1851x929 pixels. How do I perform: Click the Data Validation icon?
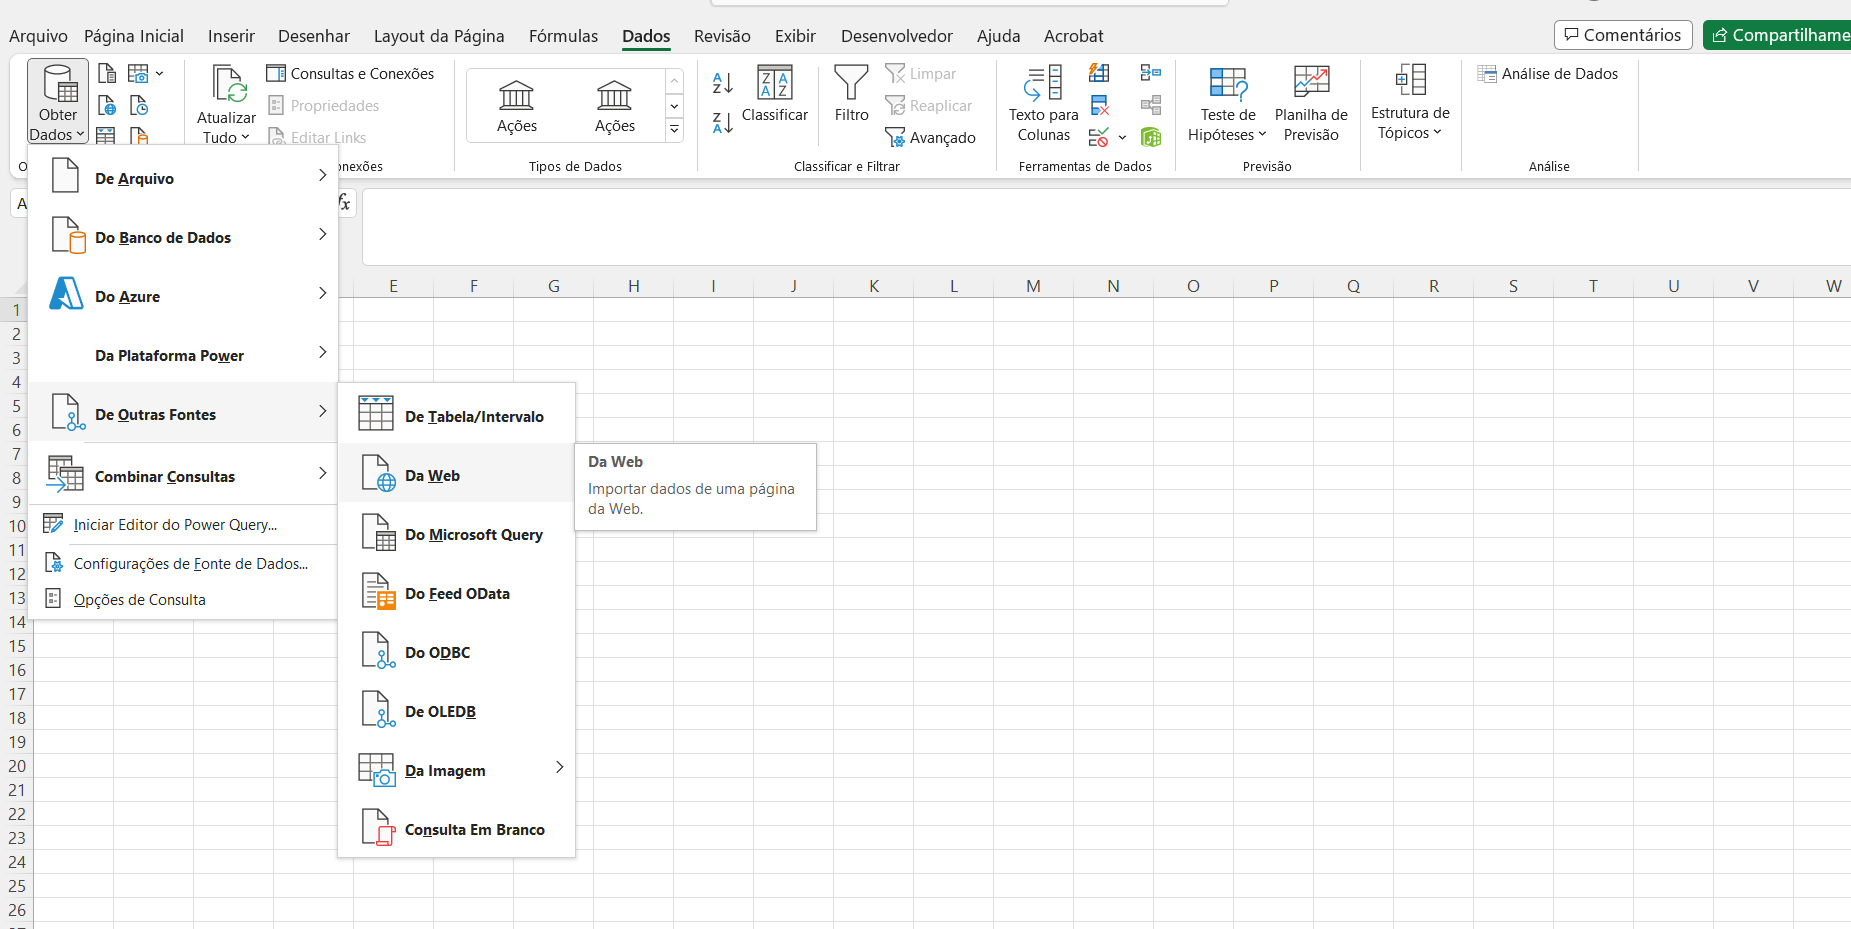1099,137
